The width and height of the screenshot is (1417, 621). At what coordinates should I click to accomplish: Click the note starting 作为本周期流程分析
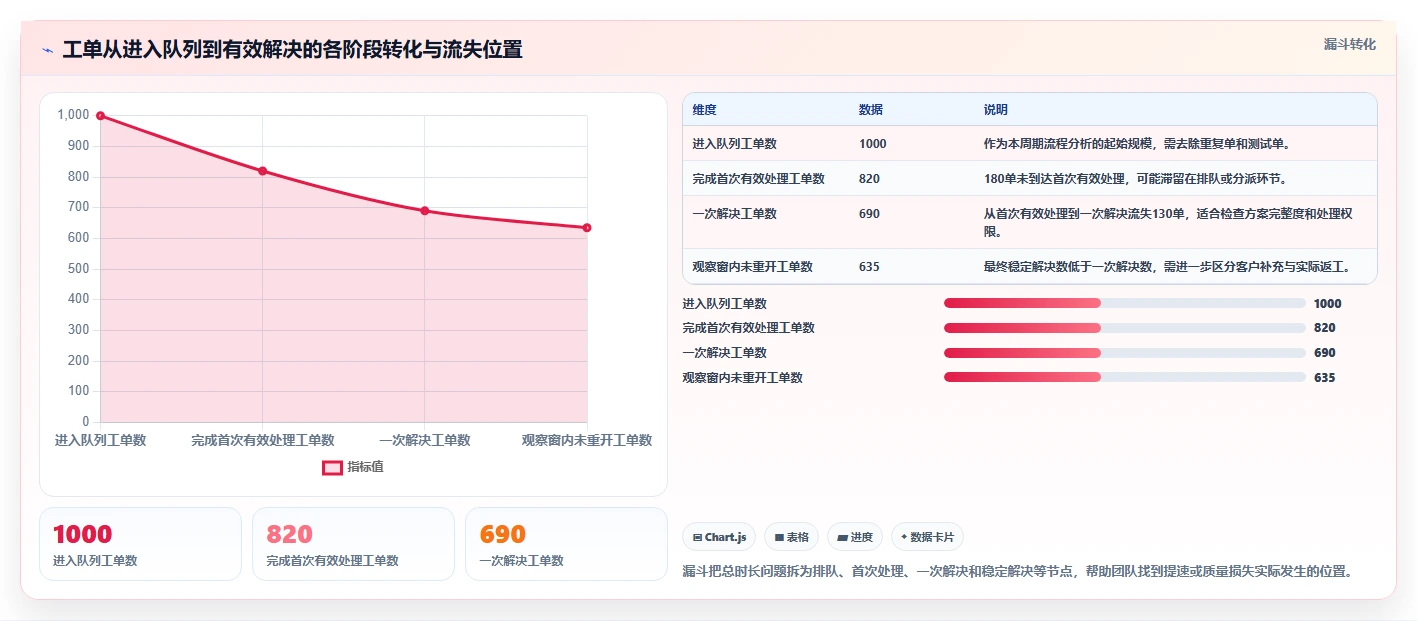[x=1137, y=144]
